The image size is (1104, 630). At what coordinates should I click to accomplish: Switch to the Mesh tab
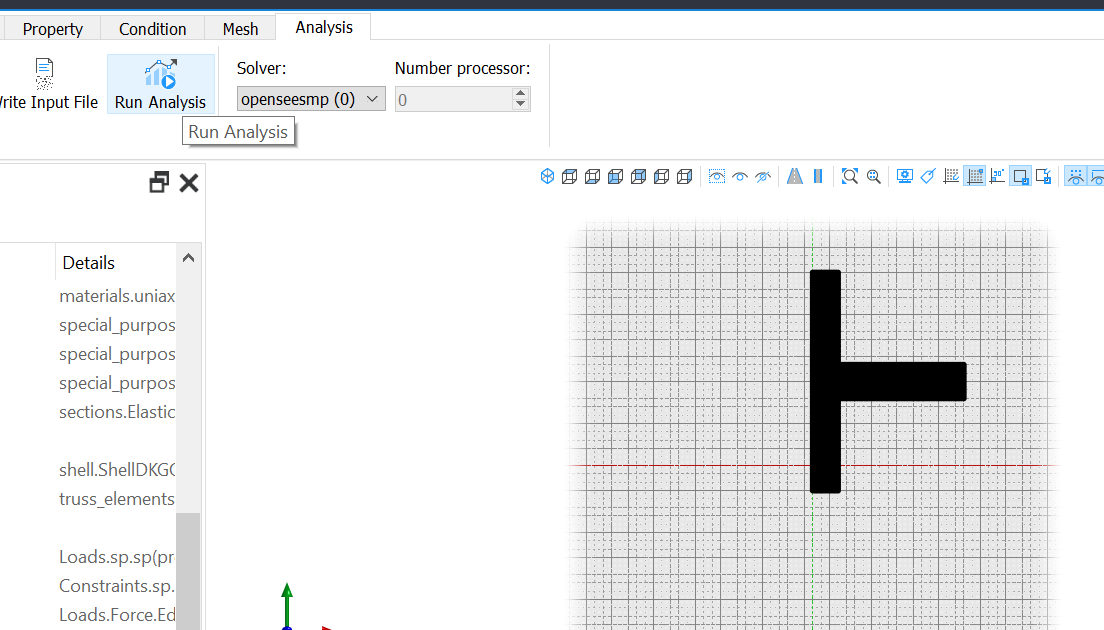(240, 29)
